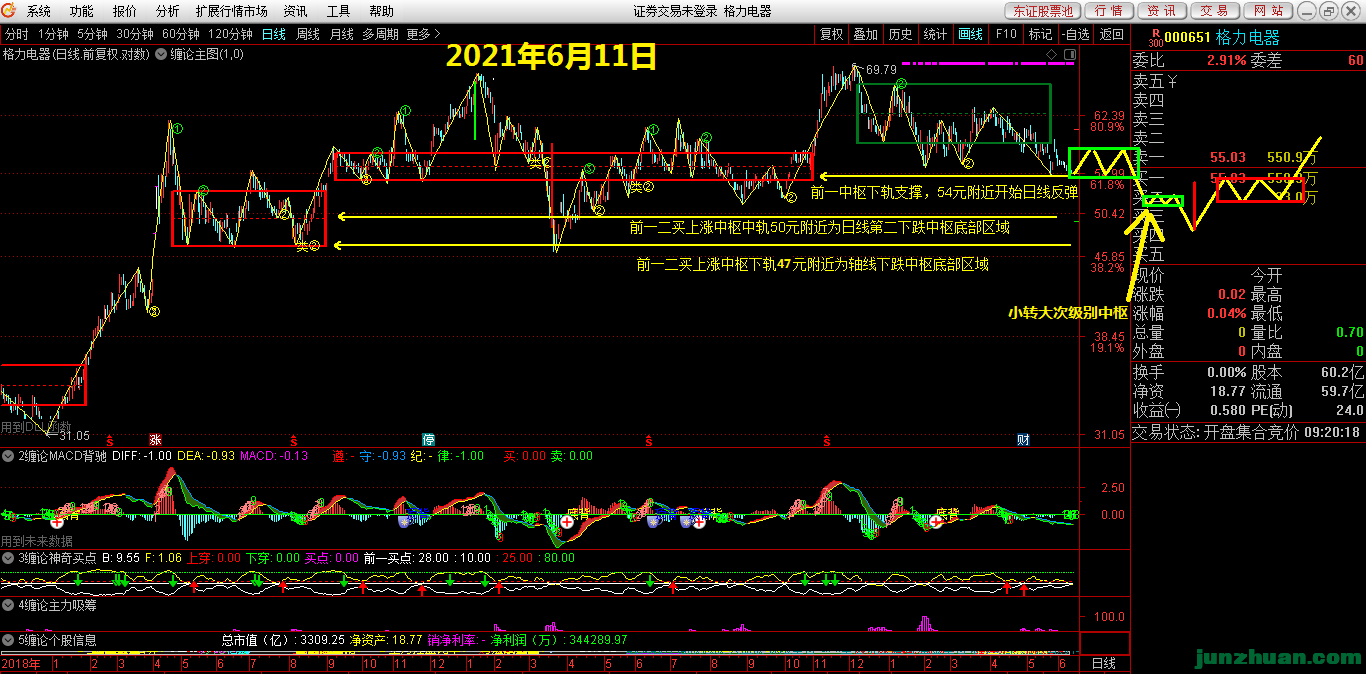Toggle 复权 price adjustment
The image size is (1366, 674).
(x=832, y=34)
